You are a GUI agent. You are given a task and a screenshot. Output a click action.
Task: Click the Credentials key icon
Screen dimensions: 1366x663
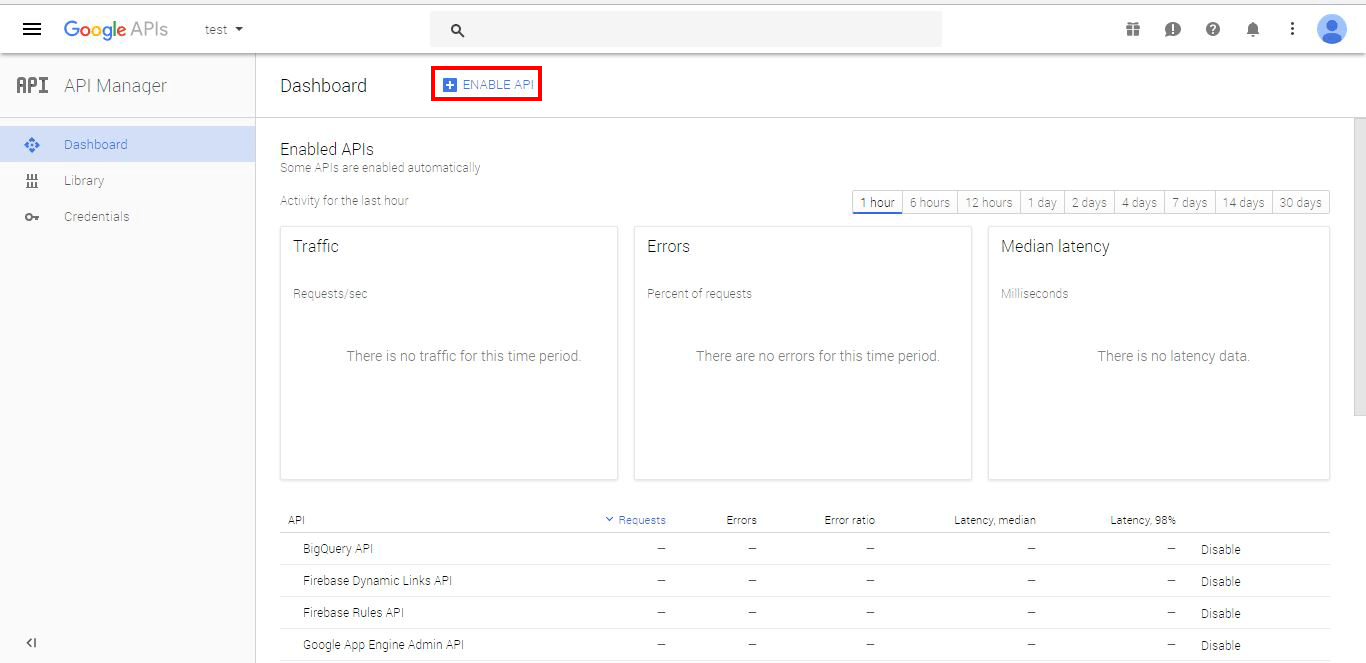point(31,217)
